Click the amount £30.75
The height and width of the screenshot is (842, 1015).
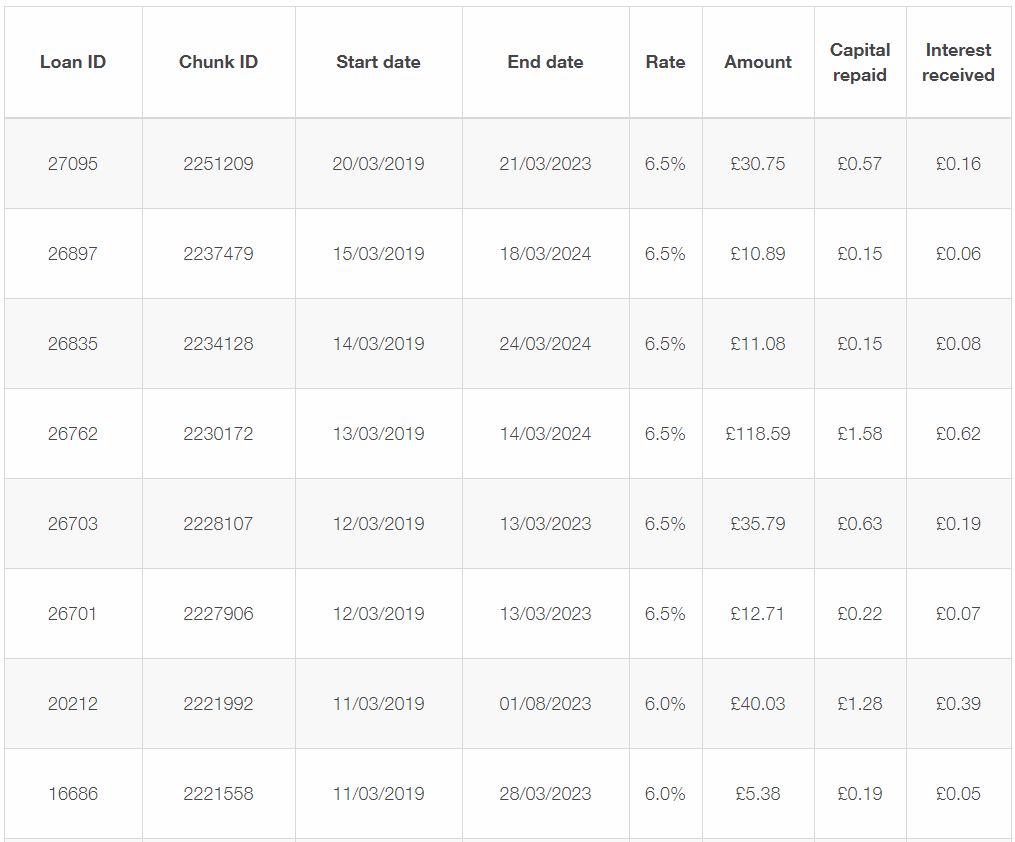point(757,164)
